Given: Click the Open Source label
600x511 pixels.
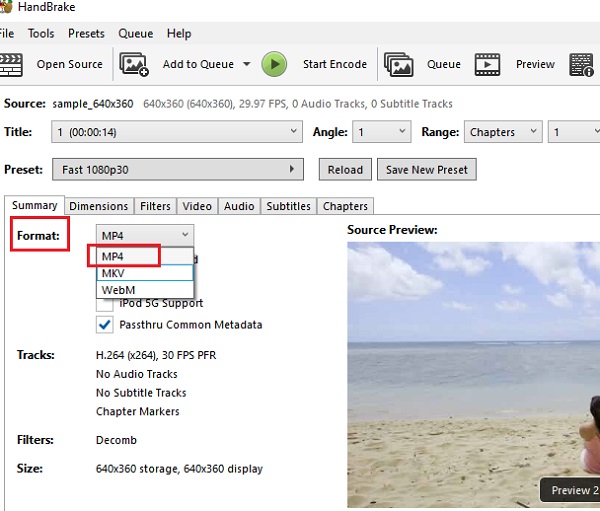Looking at the screenshot, I should (70, 64).
